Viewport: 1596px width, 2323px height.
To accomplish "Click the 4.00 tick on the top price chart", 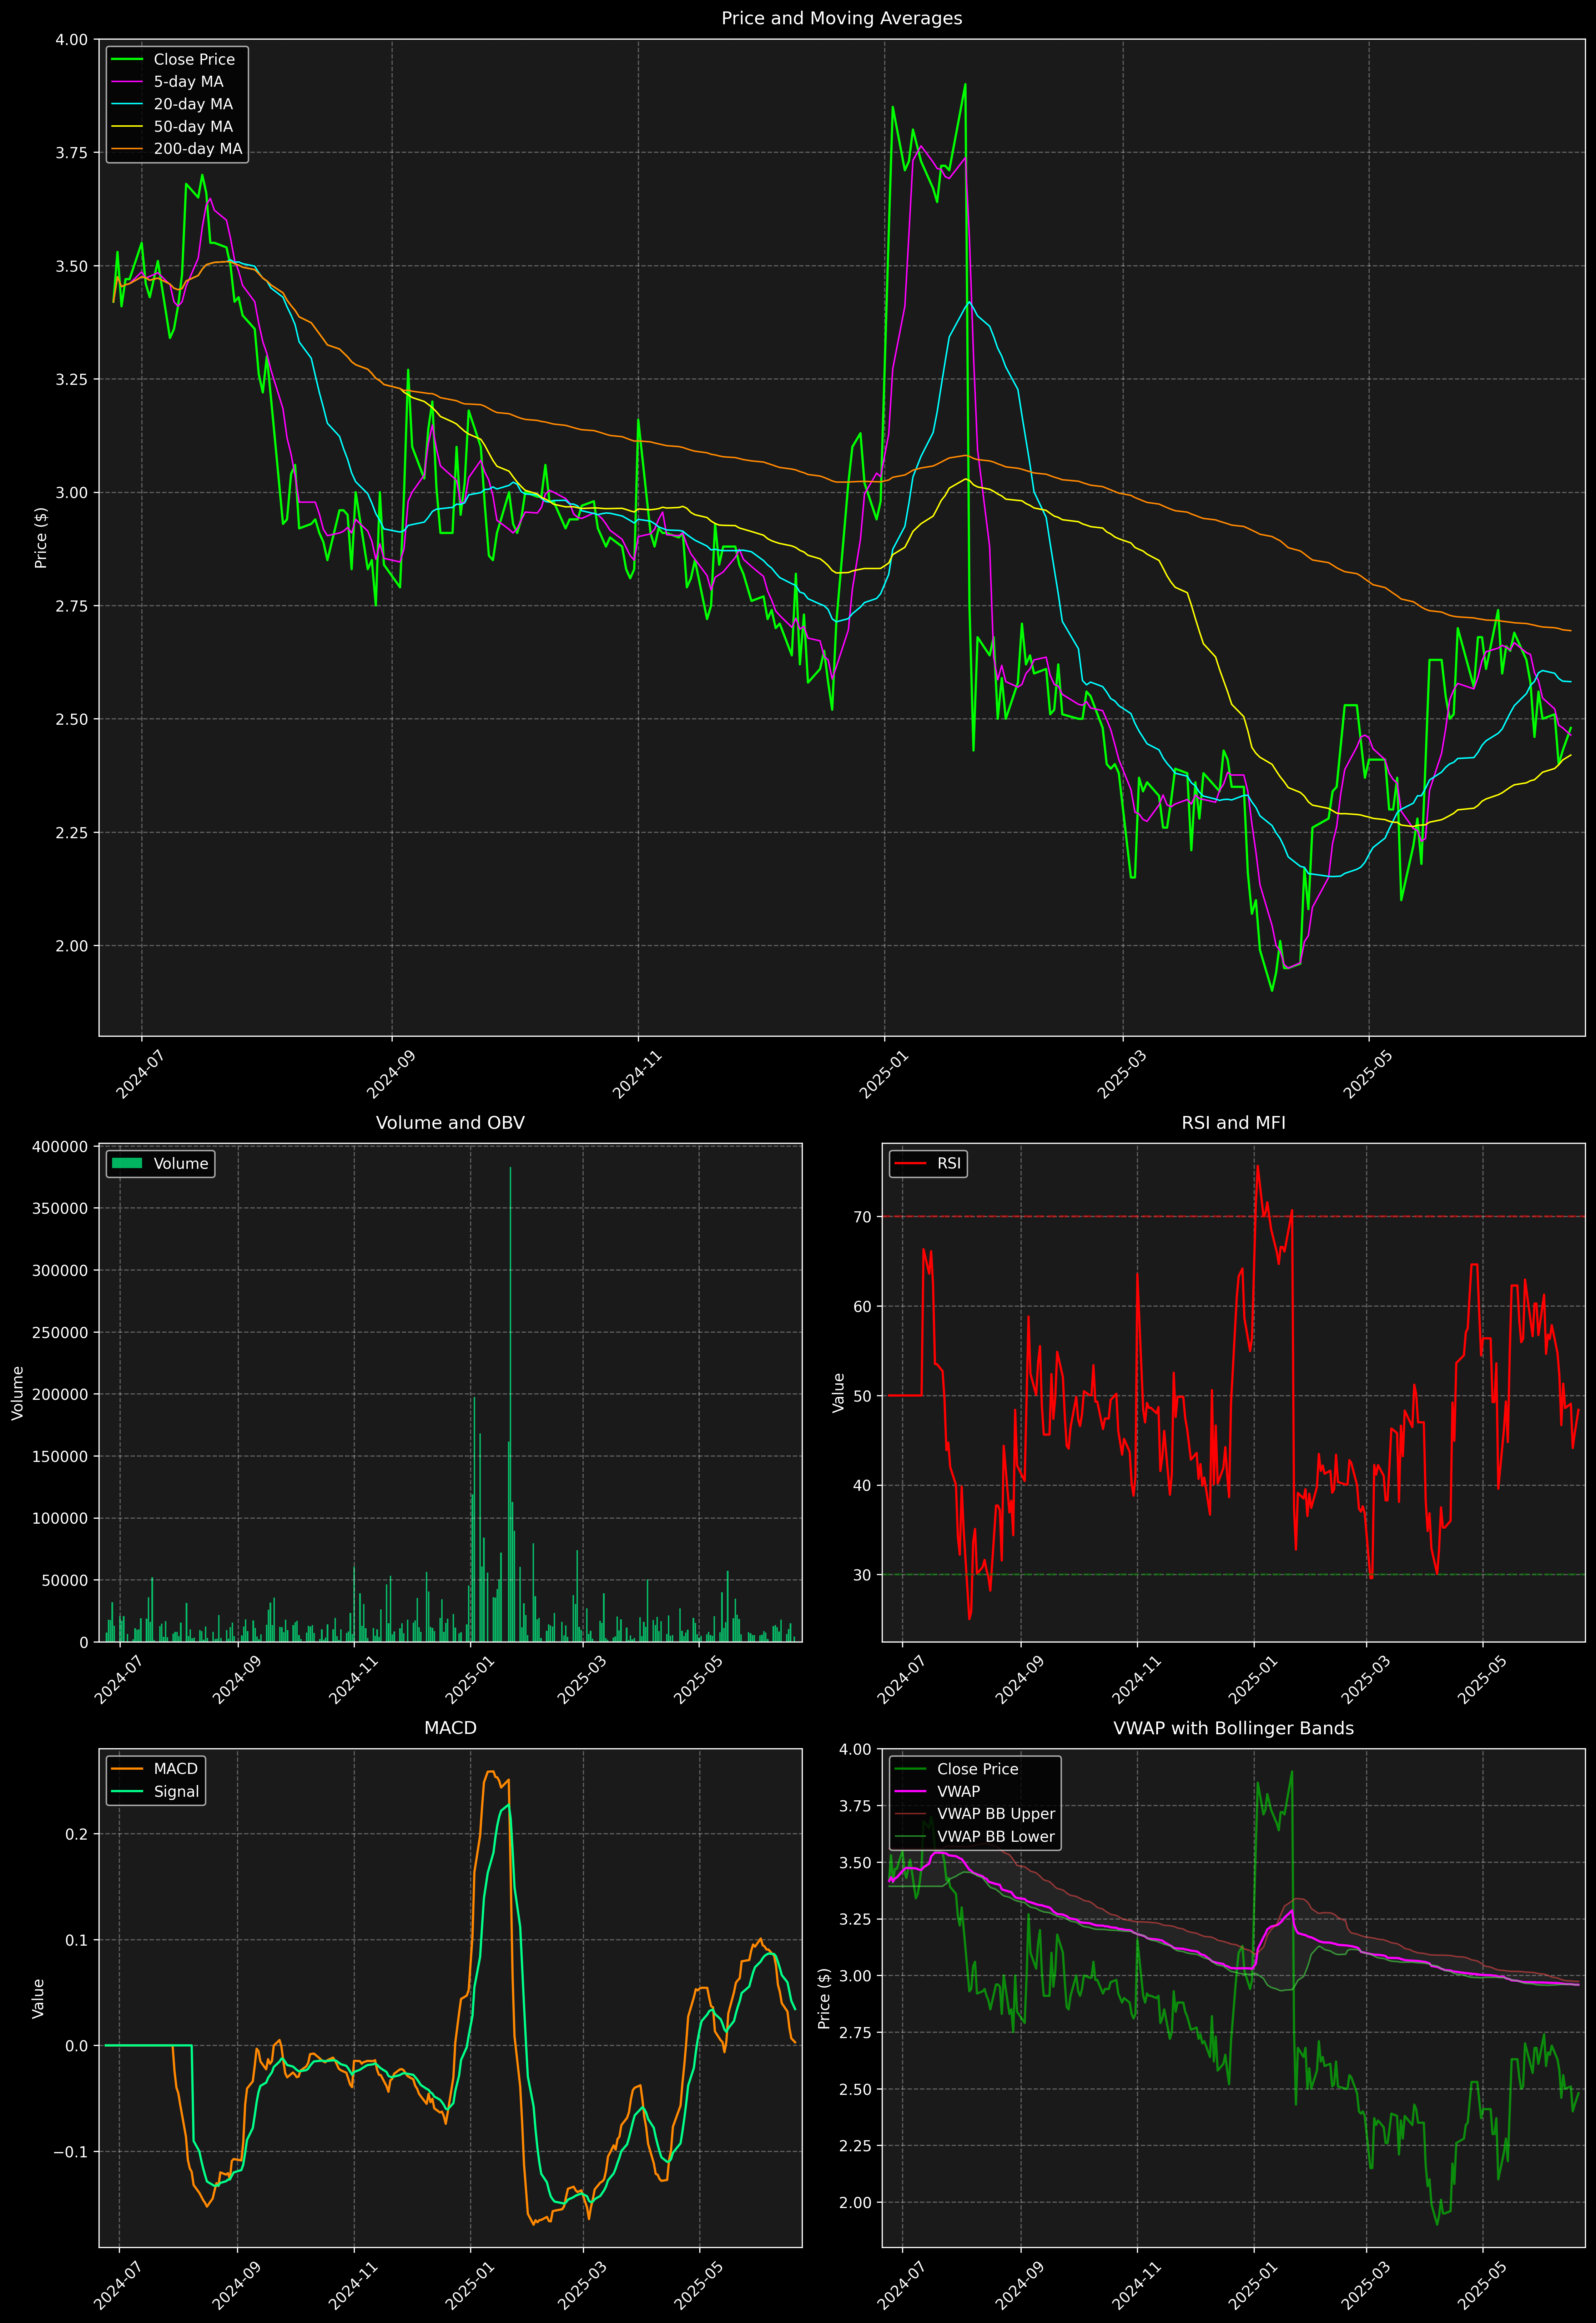I will tap(72, 40).
